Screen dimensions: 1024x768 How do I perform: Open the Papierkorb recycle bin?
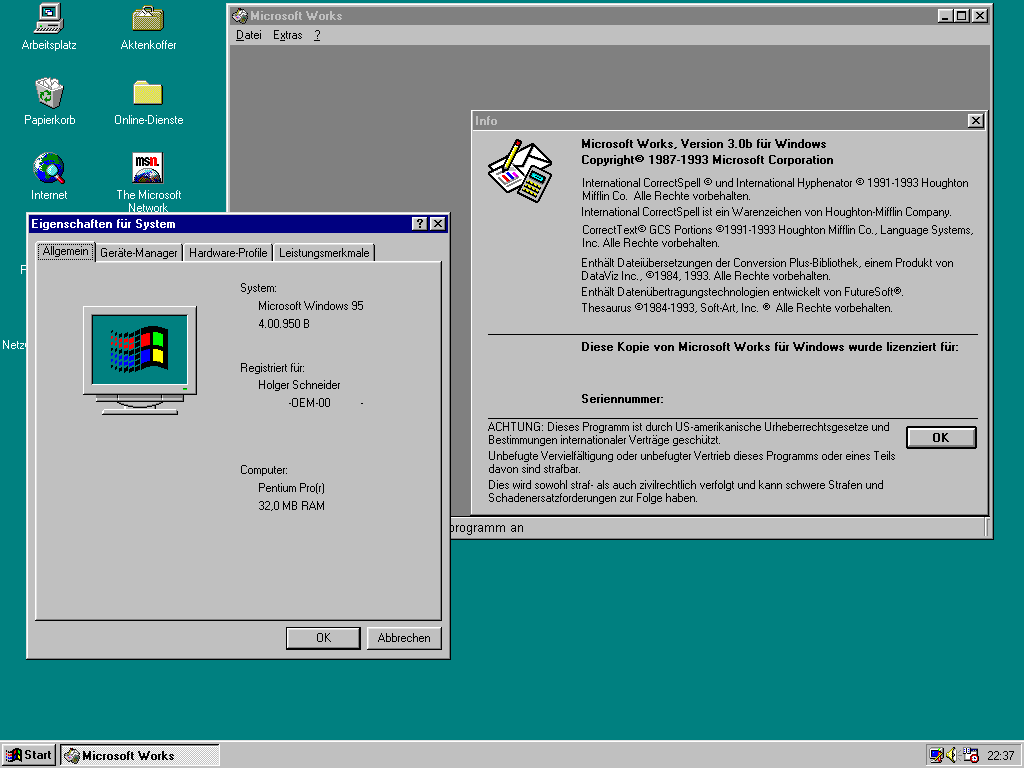[x=49, y=94]
